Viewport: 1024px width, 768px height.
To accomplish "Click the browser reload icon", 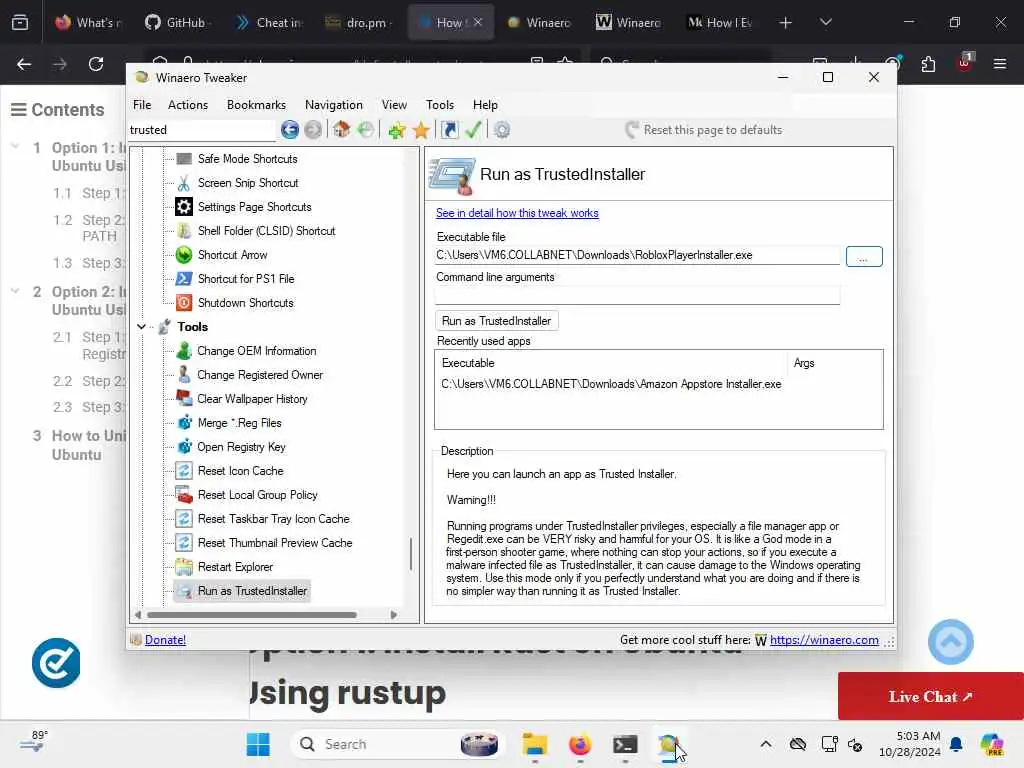I will [x=96, y=64].
